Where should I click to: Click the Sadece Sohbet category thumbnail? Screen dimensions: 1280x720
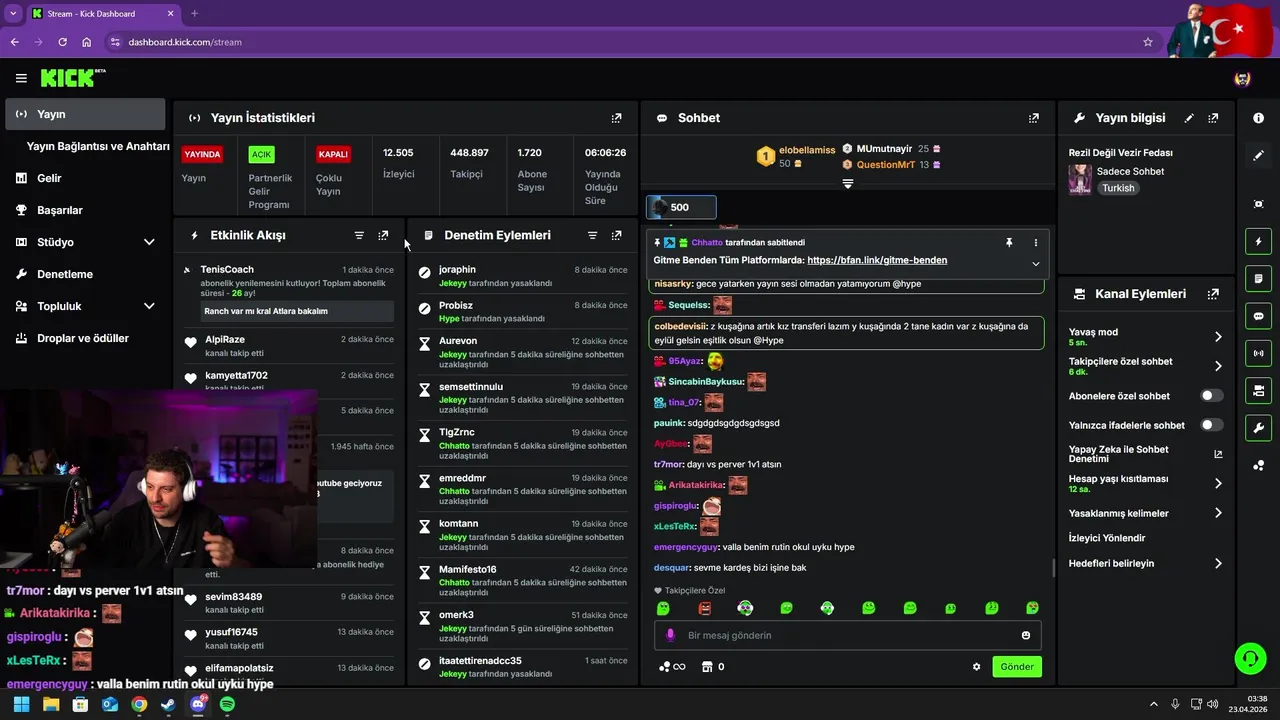click(x=1080, y=179)
